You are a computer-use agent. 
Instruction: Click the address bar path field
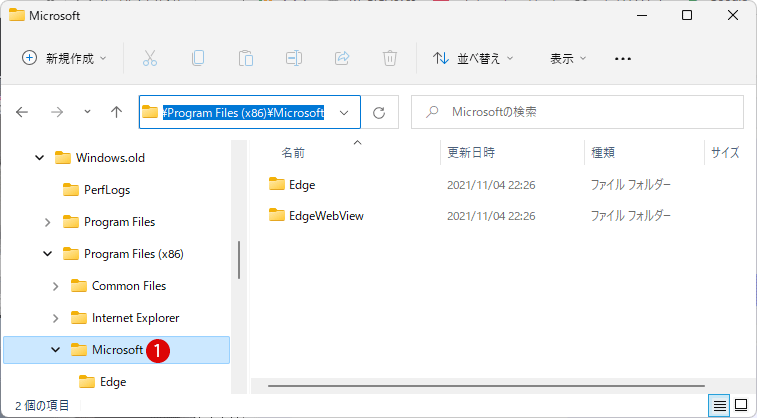[x=250, y=112]
